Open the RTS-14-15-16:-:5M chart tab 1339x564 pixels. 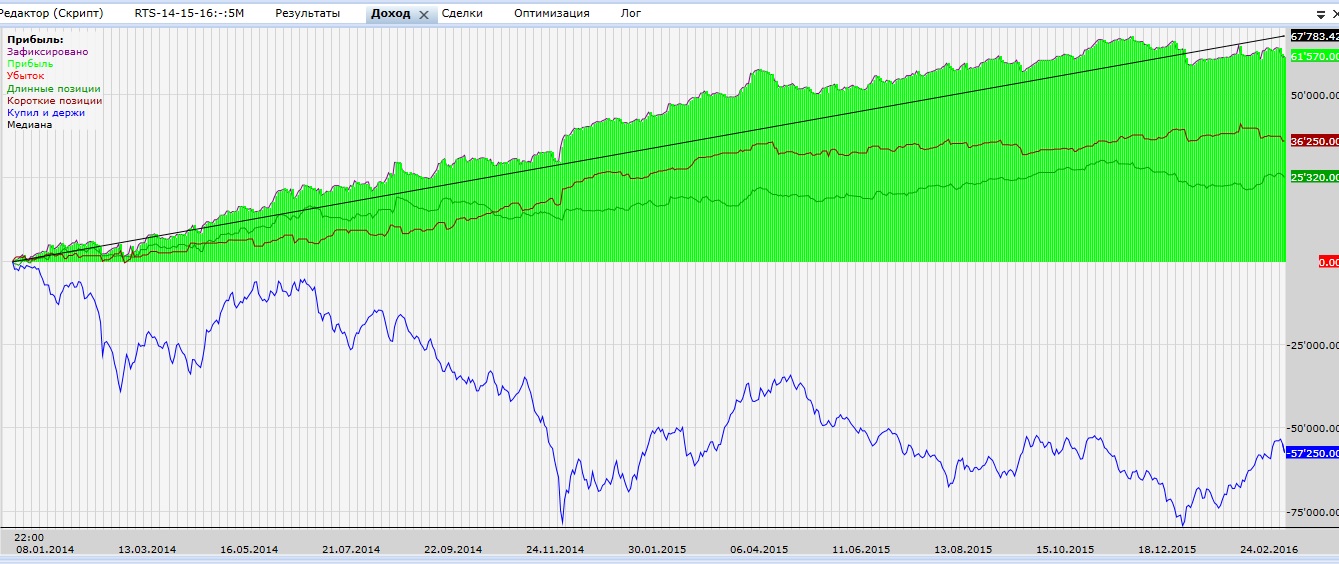pyautogui.click(x=189, y=13)
